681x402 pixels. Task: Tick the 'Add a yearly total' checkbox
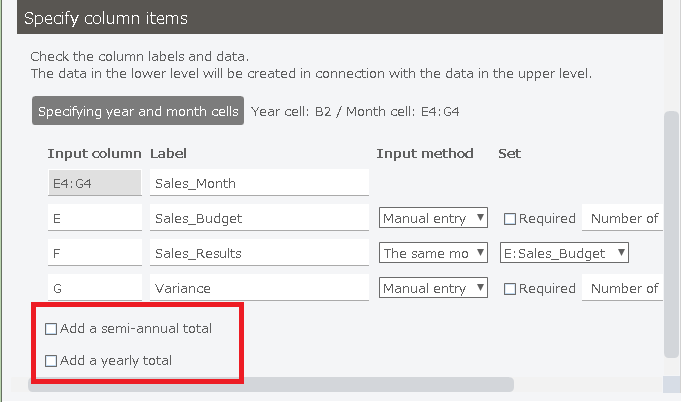[x=52, y=361]
